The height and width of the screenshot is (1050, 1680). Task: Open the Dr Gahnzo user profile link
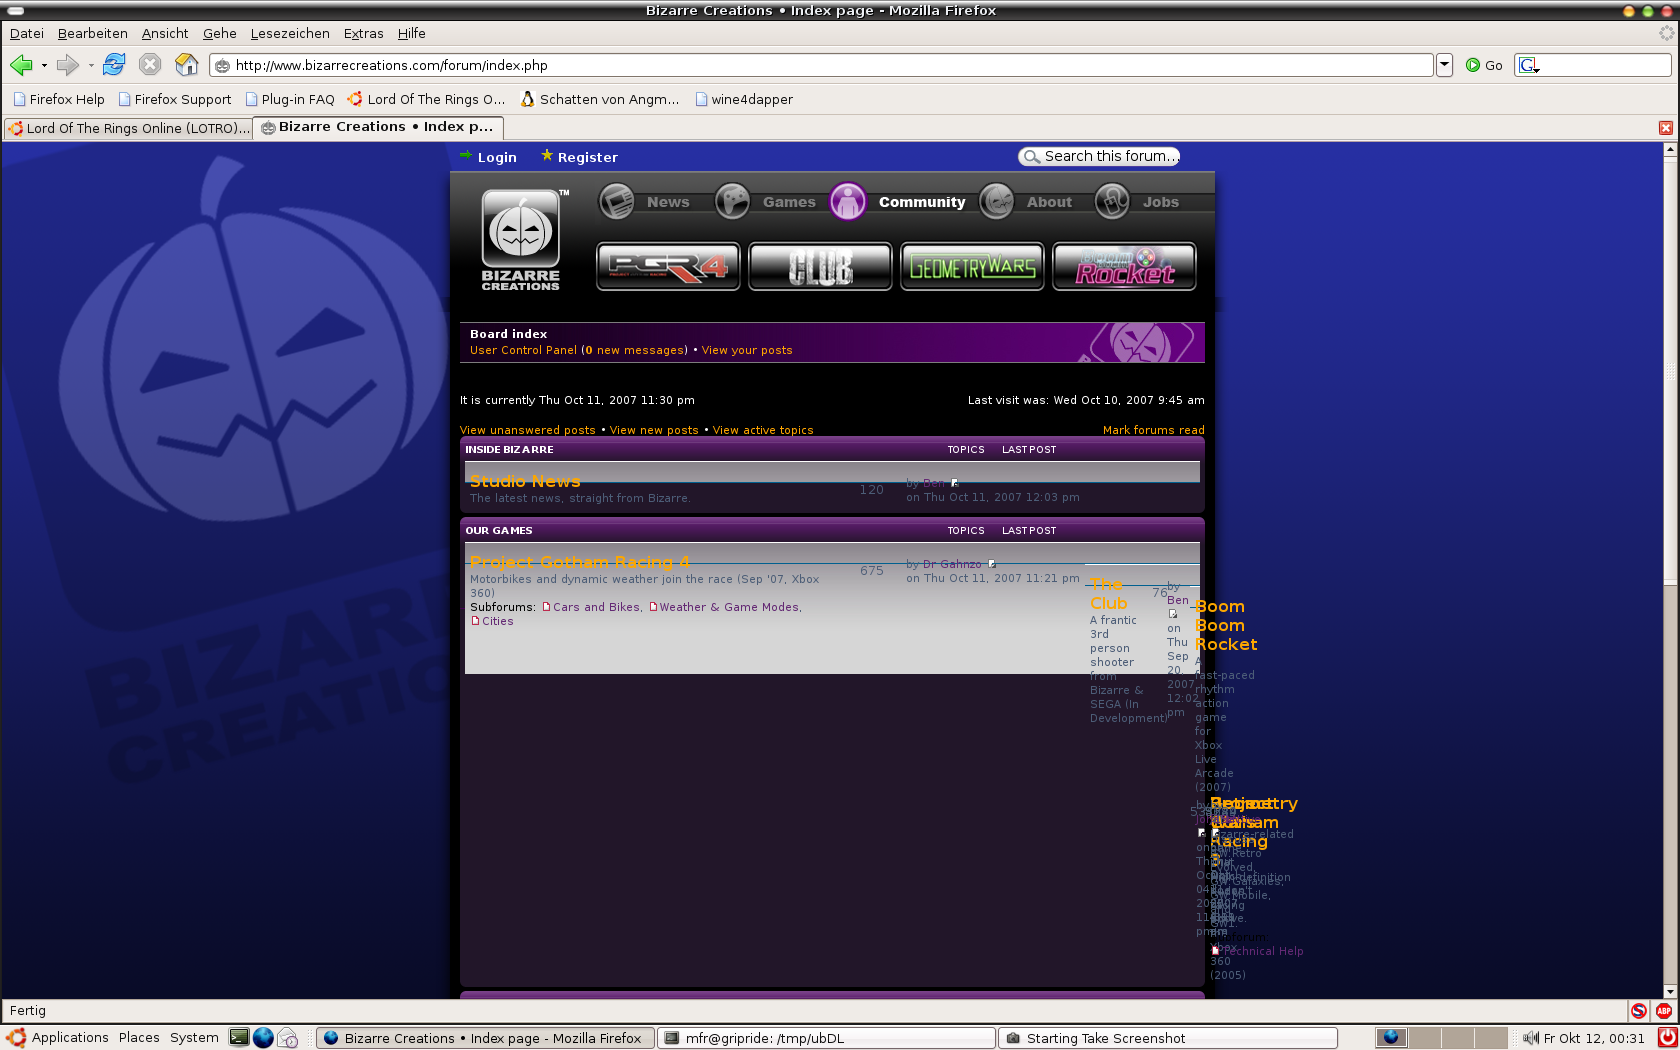(x=952, y=564)
